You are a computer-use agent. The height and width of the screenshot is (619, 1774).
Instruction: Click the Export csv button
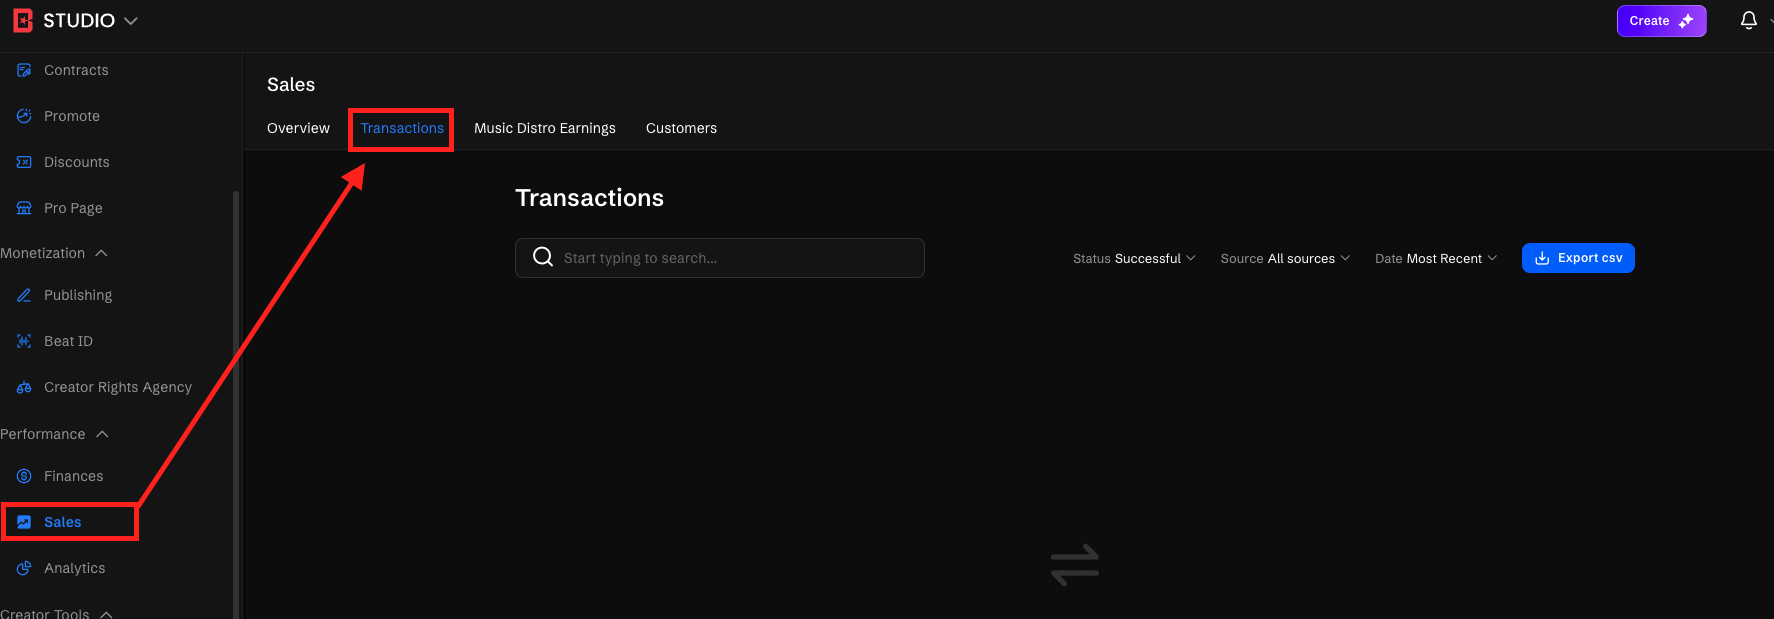tap(1578, 258)
